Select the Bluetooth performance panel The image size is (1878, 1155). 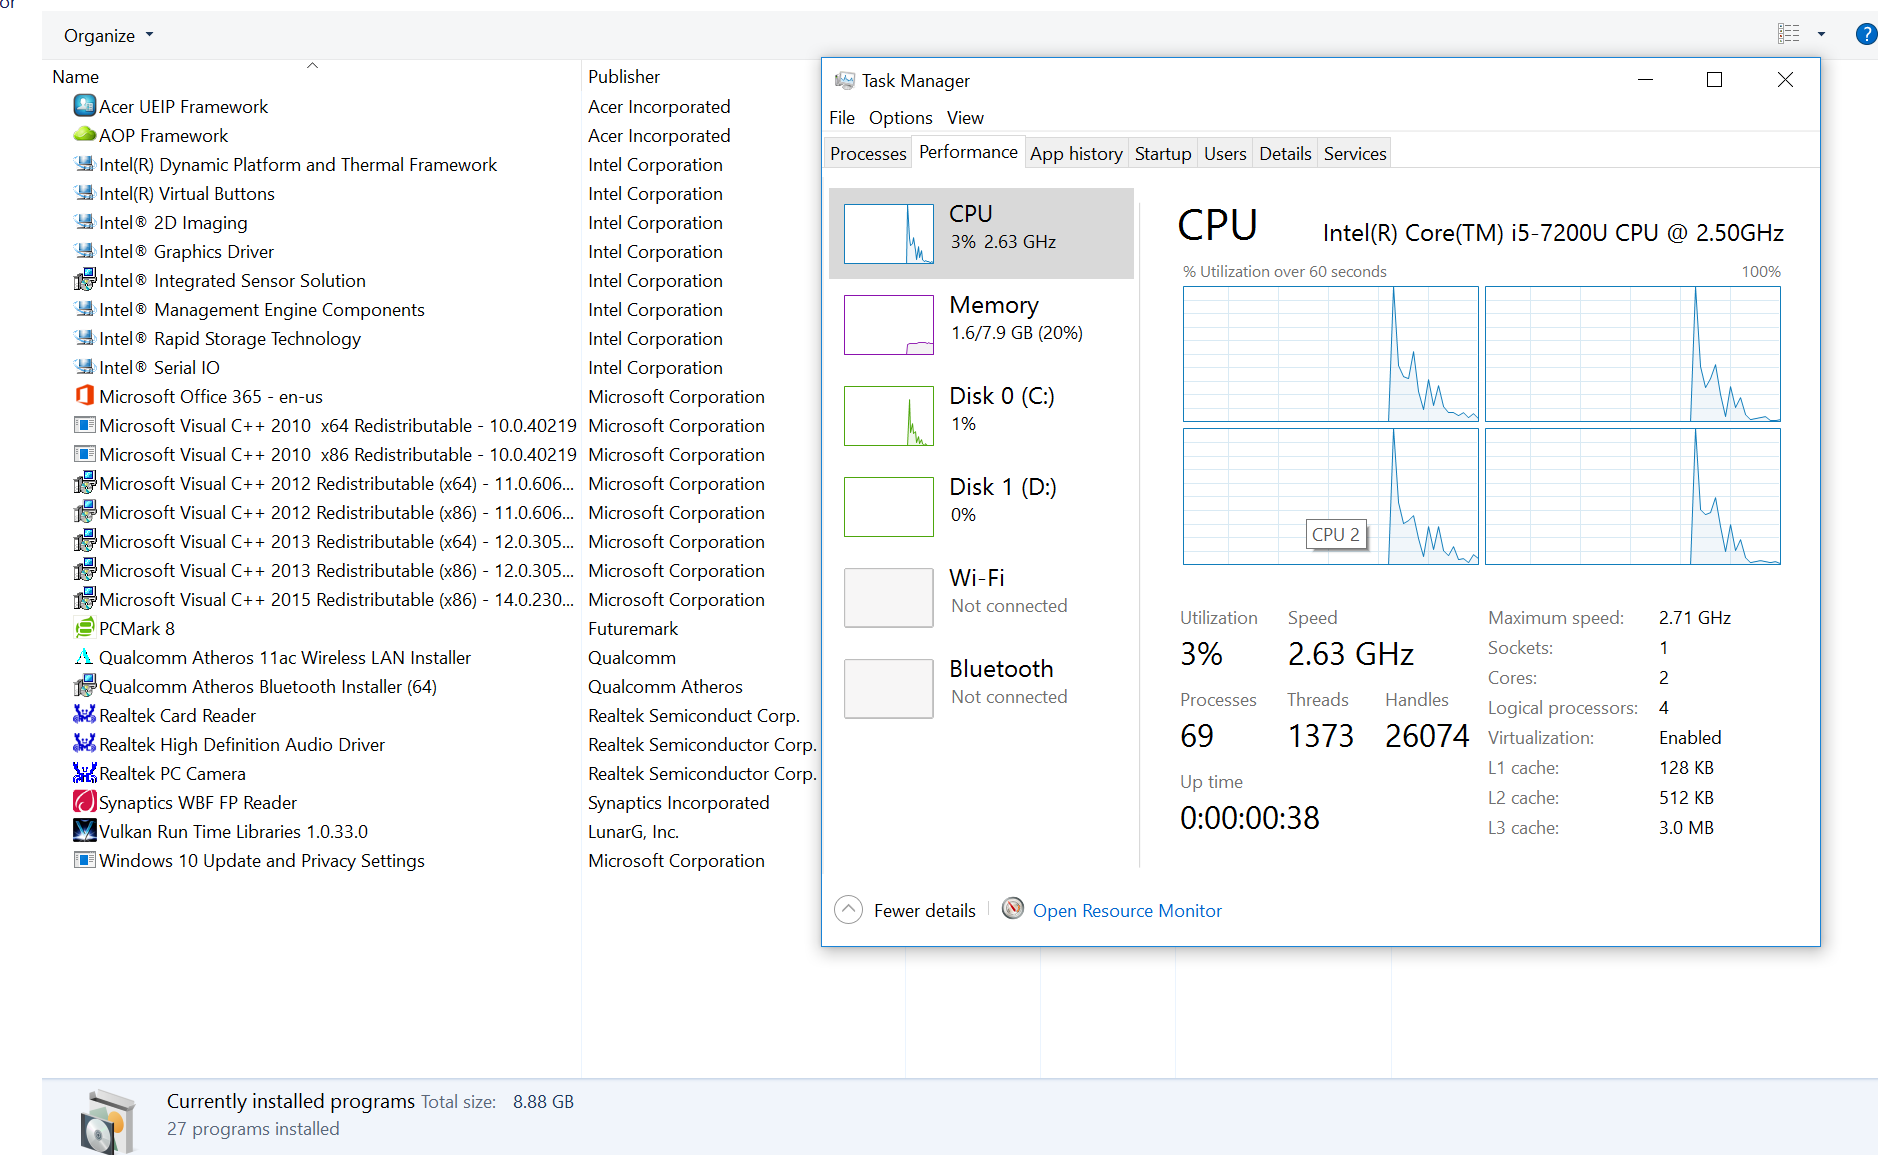(x=981, y=688)
